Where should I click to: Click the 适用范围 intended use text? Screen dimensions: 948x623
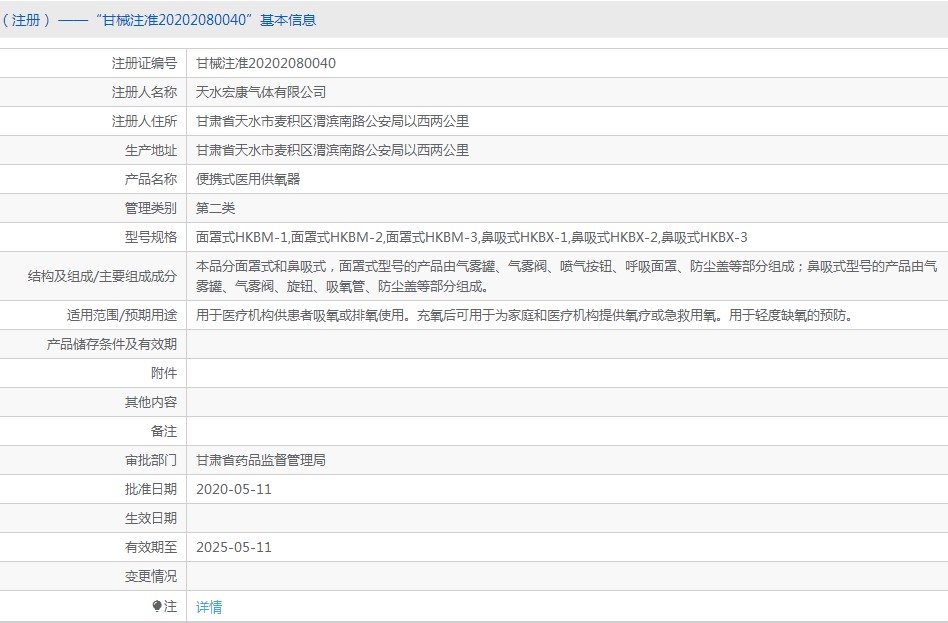point(524,315)
